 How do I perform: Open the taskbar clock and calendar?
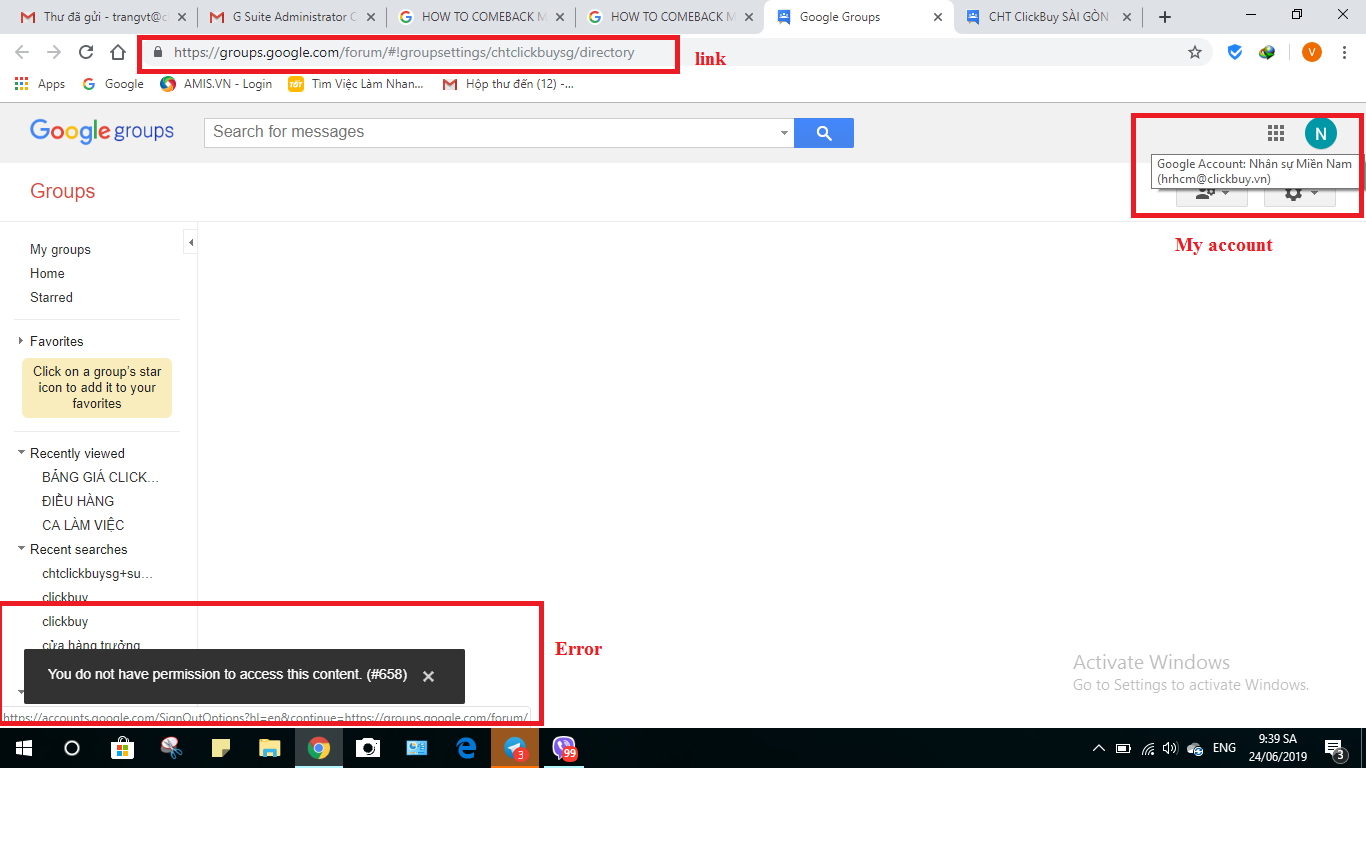(x=1278, y=748)
